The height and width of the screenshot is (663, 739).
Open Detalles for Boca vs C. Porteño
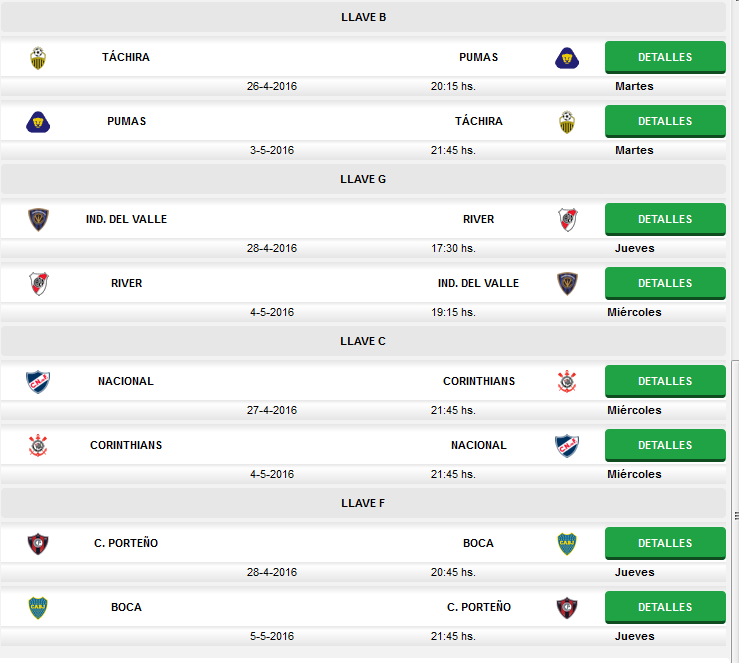click(x=665, y=607)
